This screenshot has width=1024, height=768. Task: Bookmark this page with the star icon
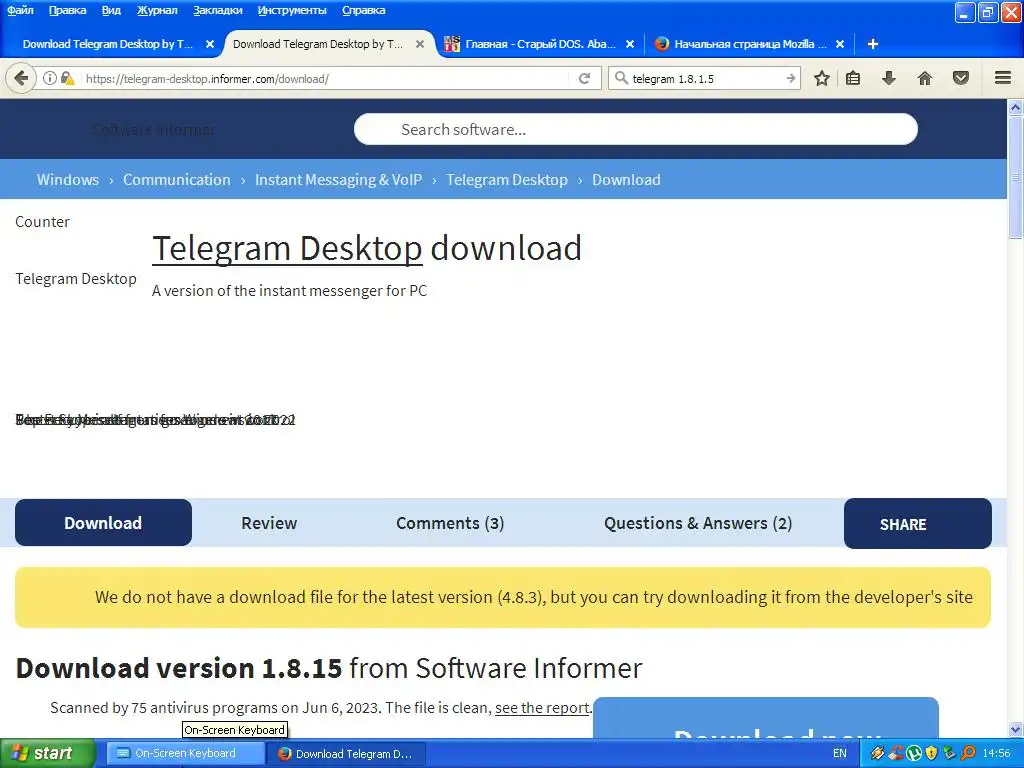[x=822, y=78]
